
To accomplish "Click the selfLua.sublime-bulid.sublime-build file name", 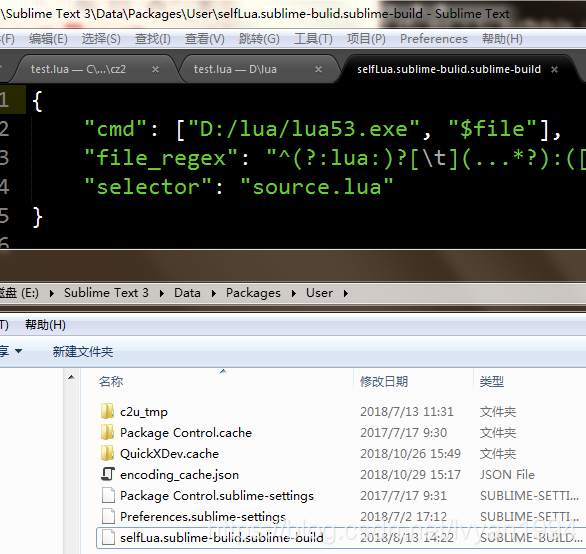I will click(x=222, y=538).
